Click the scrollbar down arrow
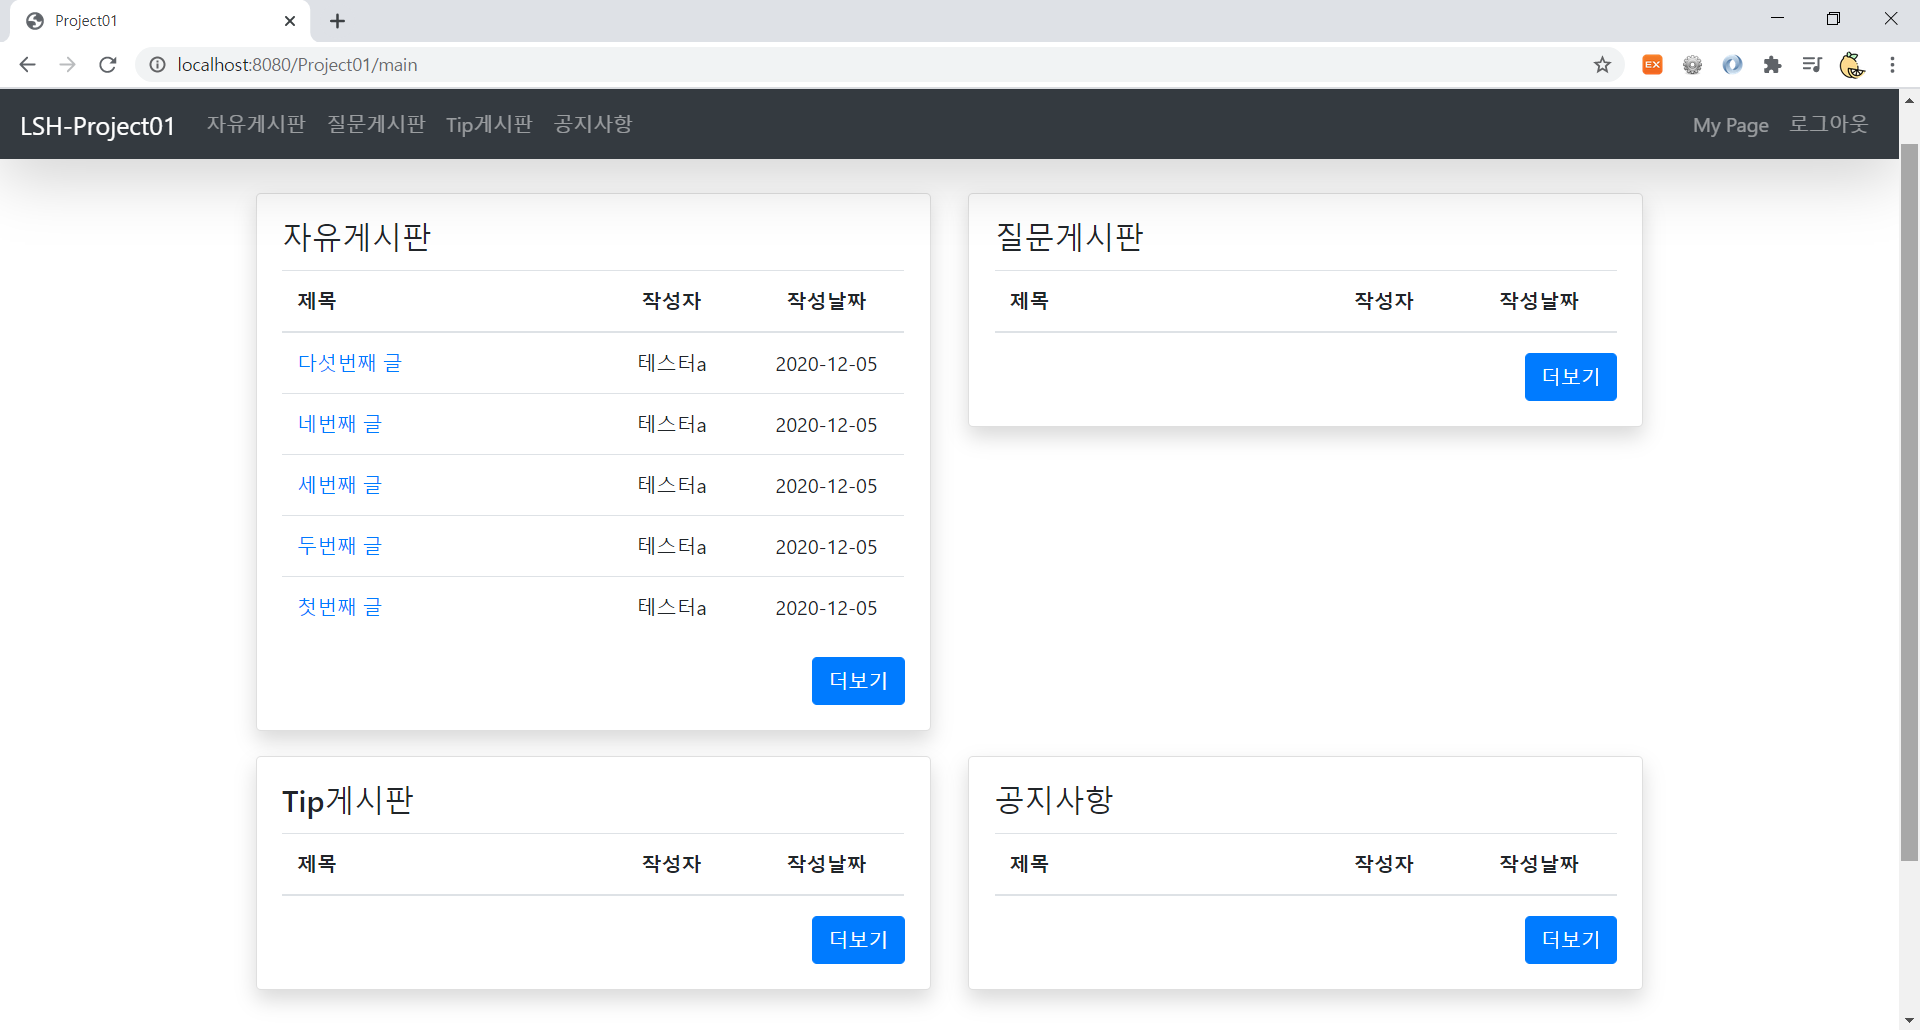This screenshot has width=1920, height=1030. pyautogui.click(x=1909, y=1020)
